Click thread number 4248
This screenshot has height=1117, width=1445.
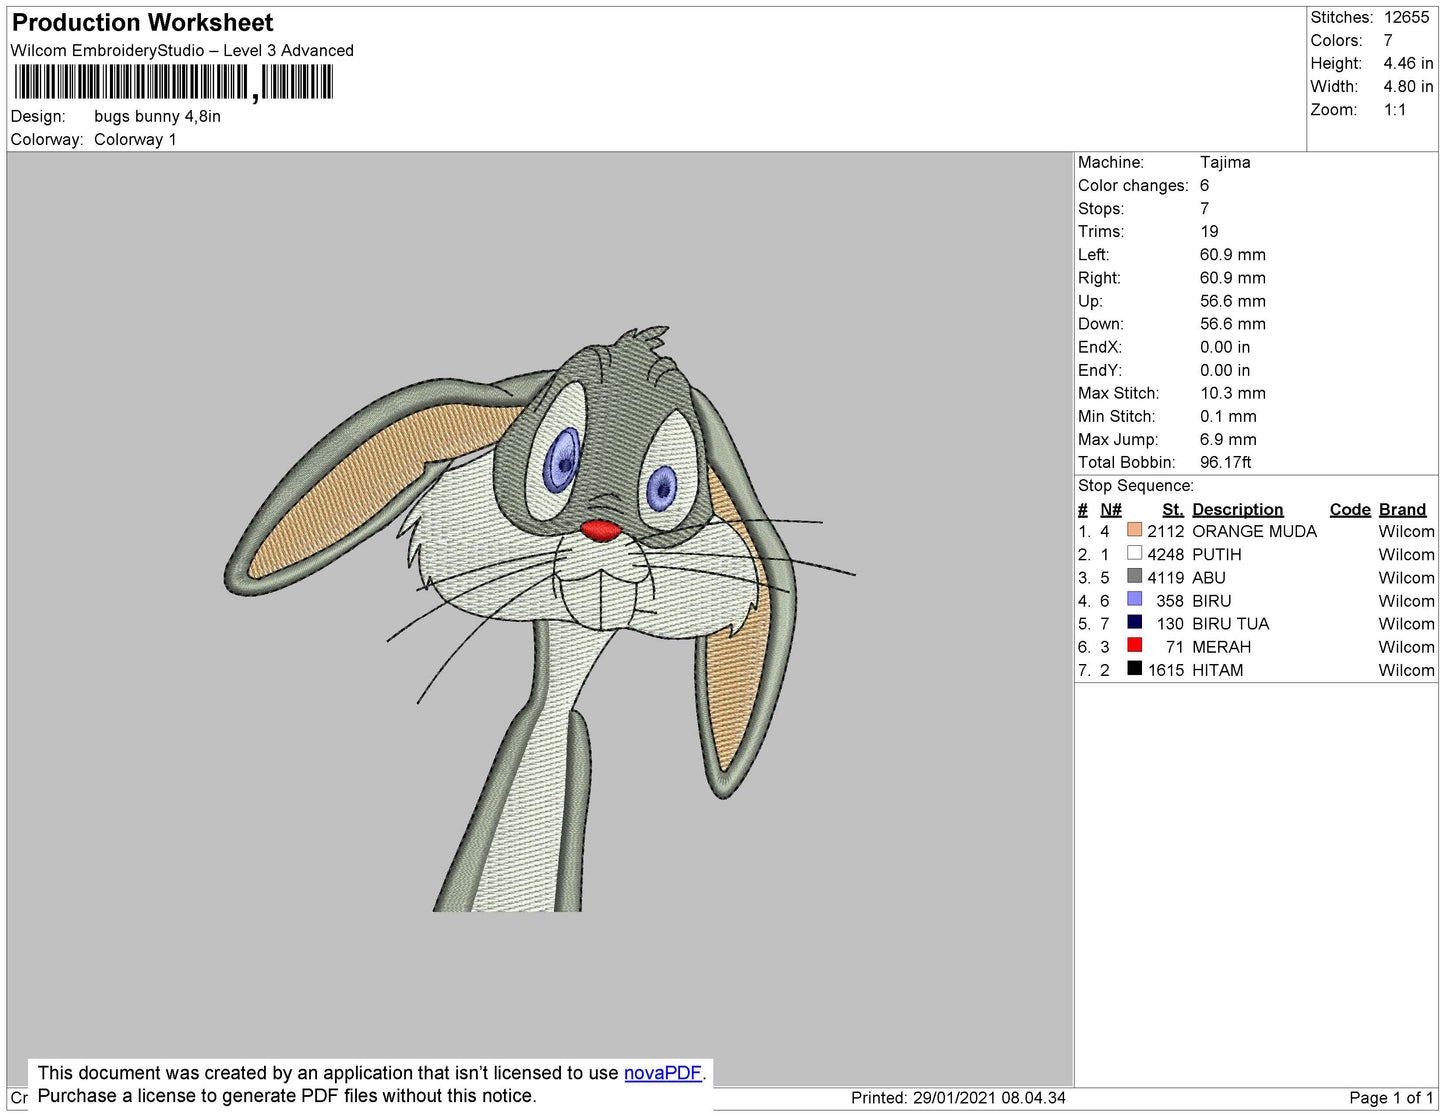point(1165,554)
